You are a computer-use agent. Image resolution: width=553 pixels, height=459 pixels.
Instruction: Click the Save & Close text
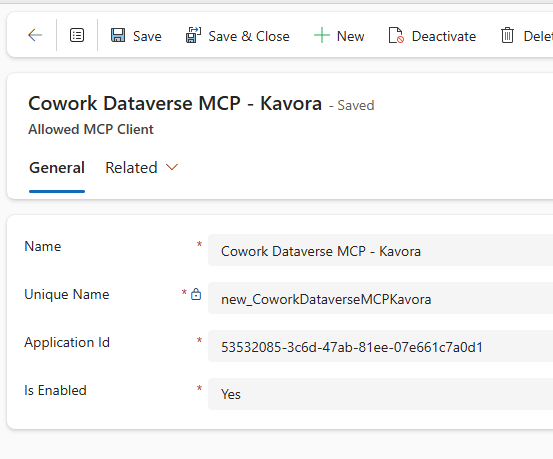[x=249, y=36]
